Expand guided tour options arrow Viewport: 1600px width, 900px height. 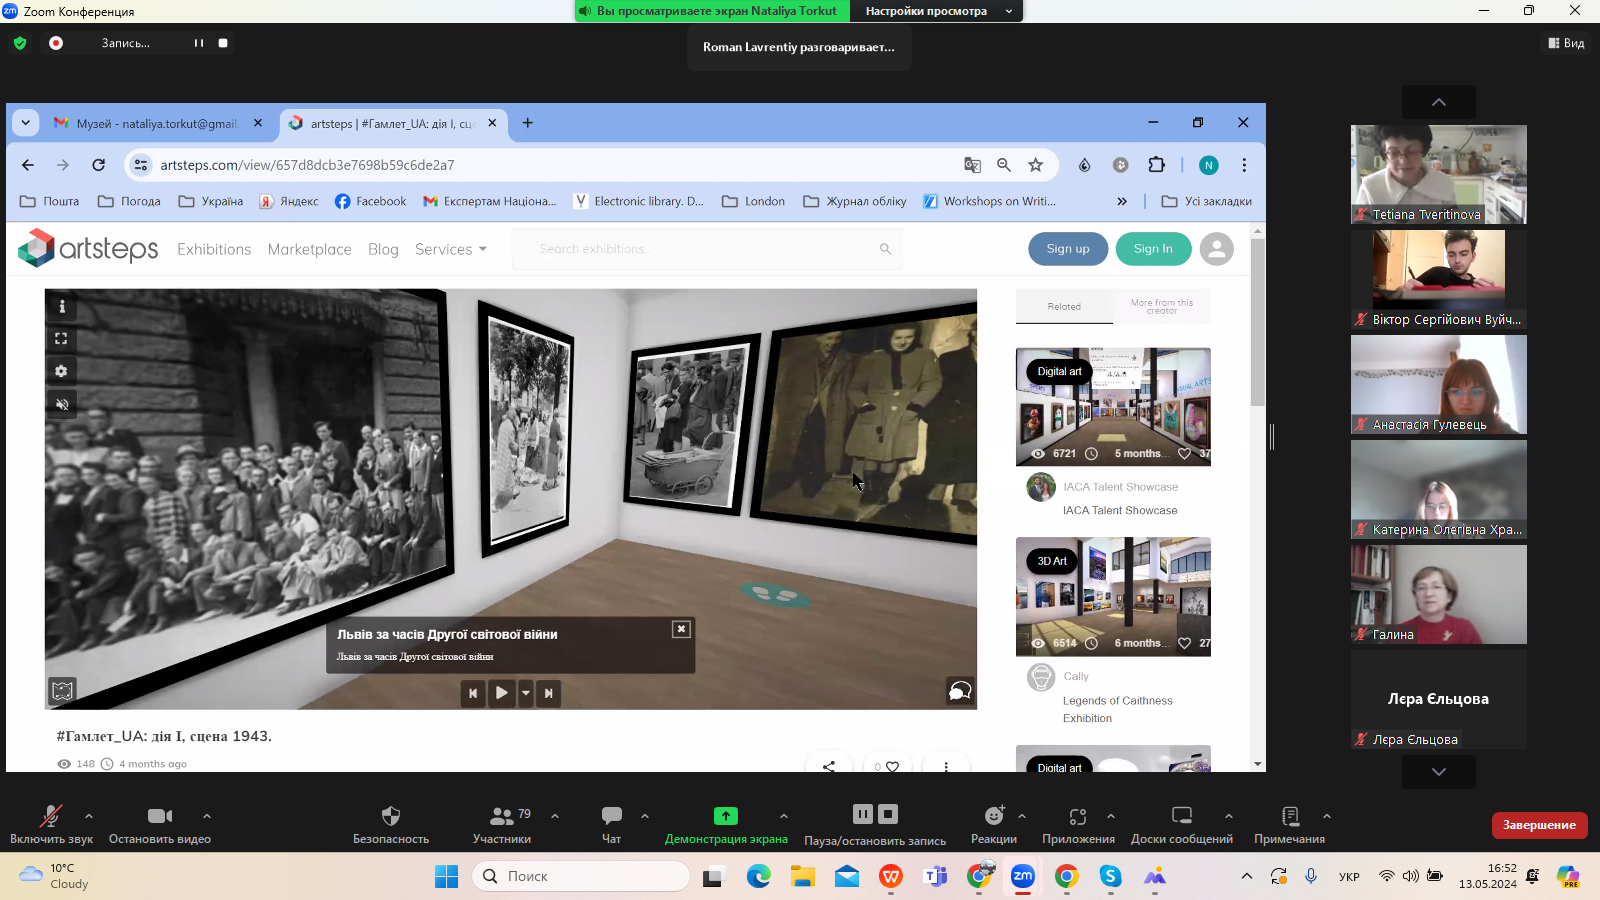pyautogui.click(x=526, y=693)
